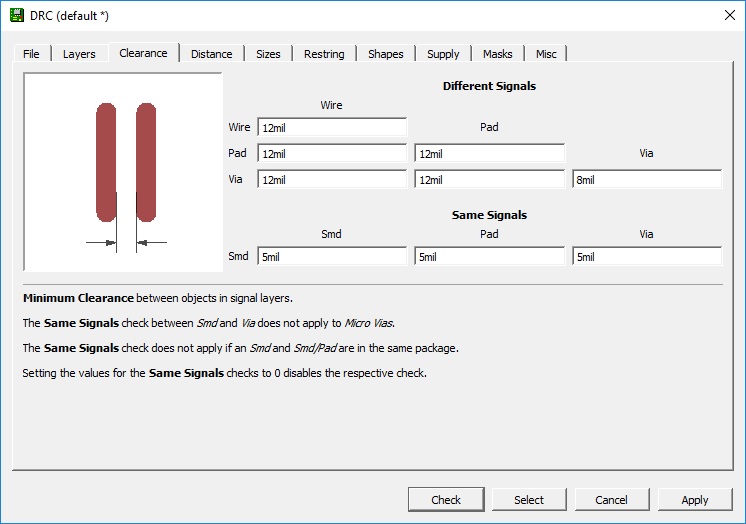Click the 'Pad' row label in Different Signals

(x=237, y=153)
